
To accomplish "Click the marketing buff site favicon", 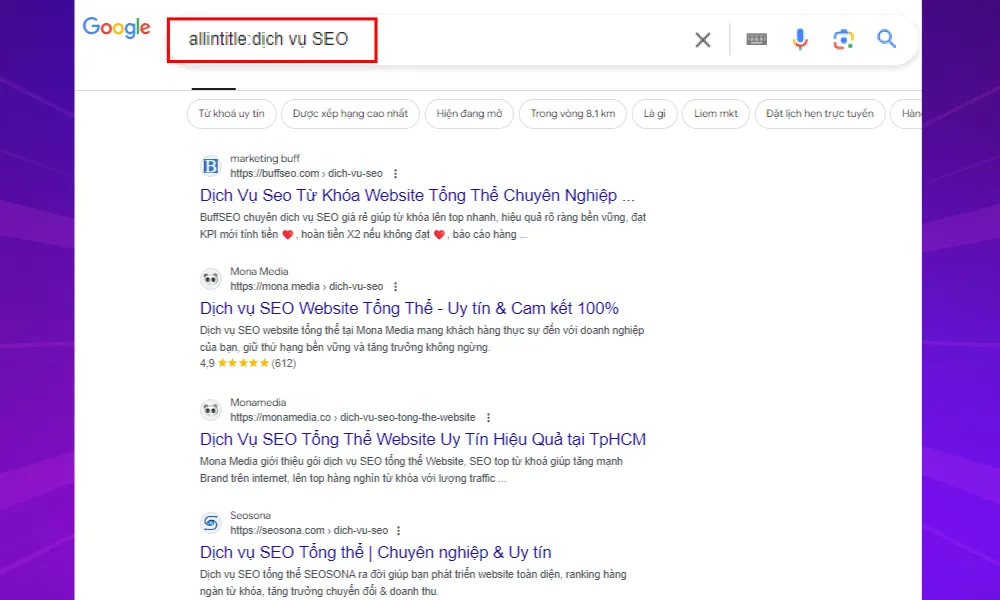I will click(210, 163).
